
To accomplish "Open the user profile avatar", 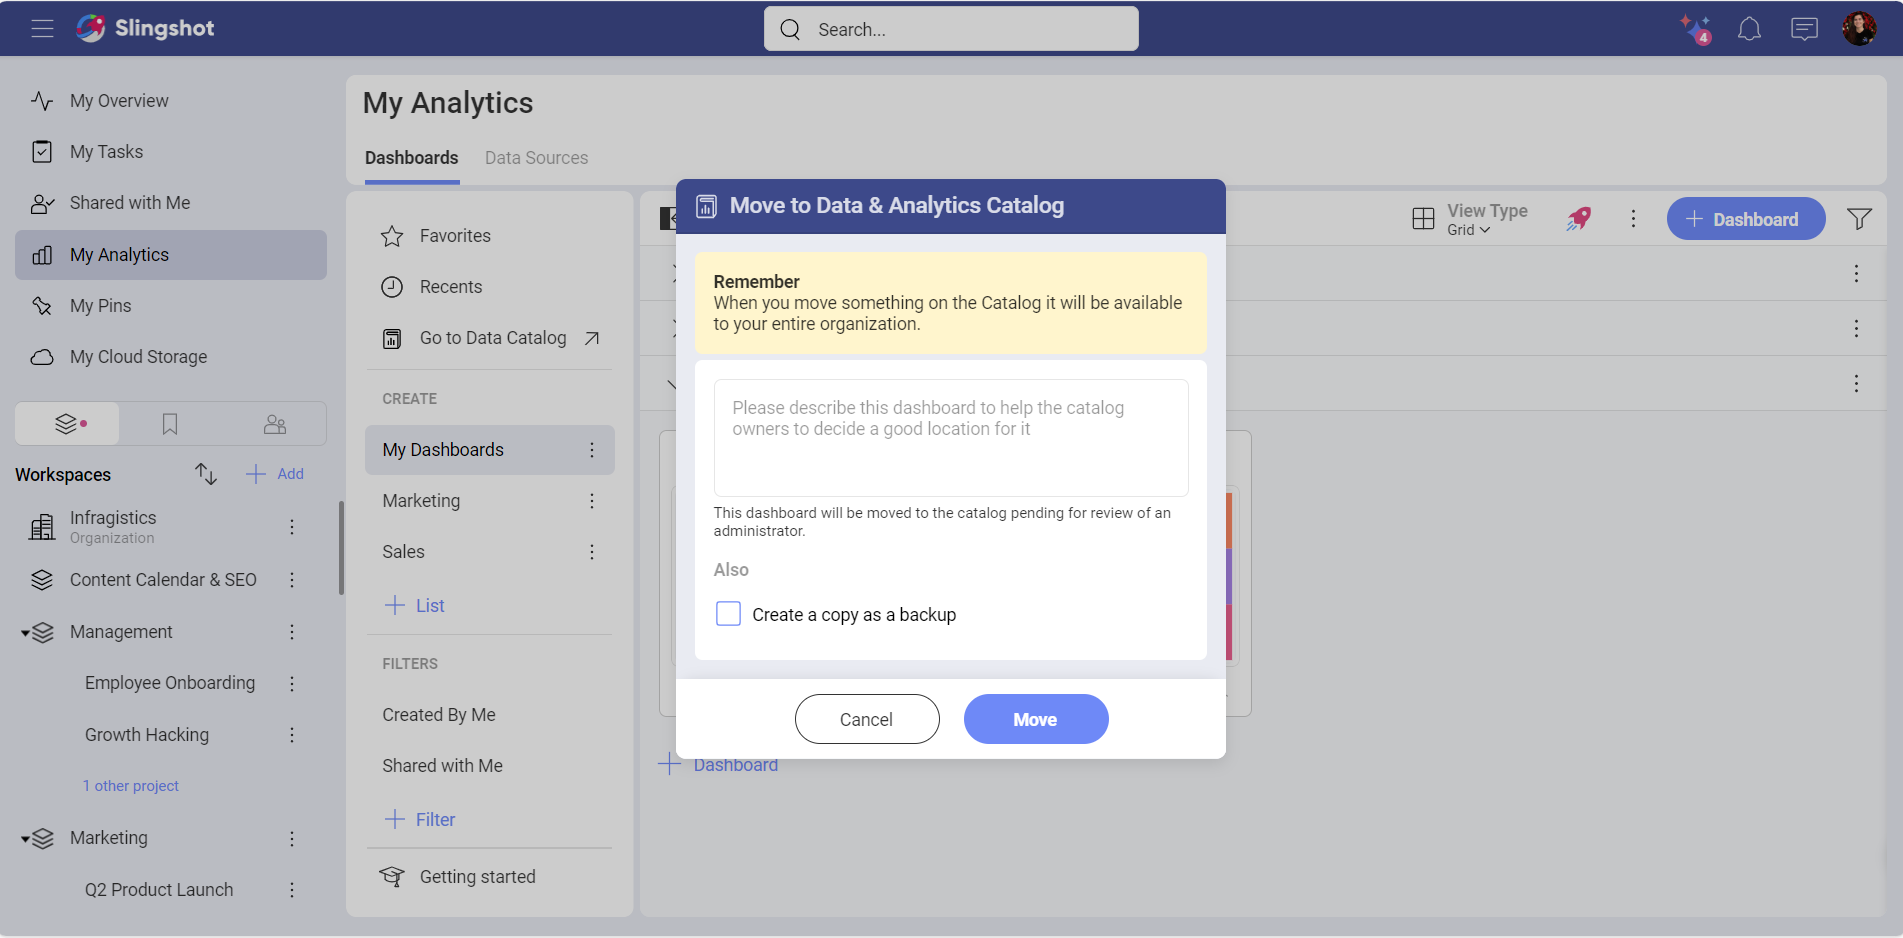I will point(1859,29).
